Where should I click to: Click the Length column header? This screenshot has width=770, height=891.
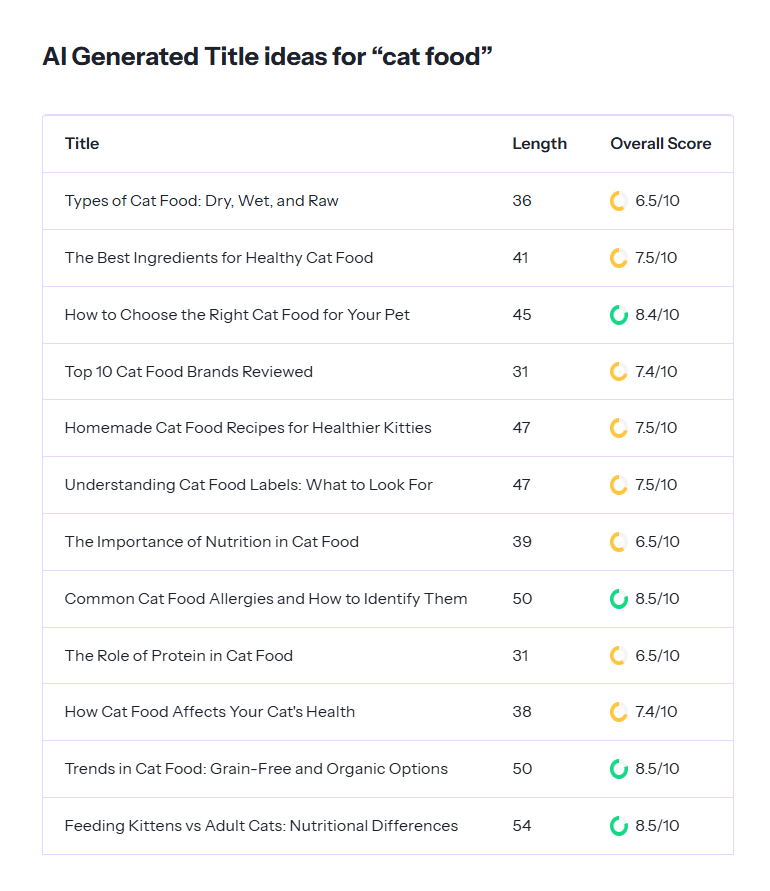tap(539, 144)
